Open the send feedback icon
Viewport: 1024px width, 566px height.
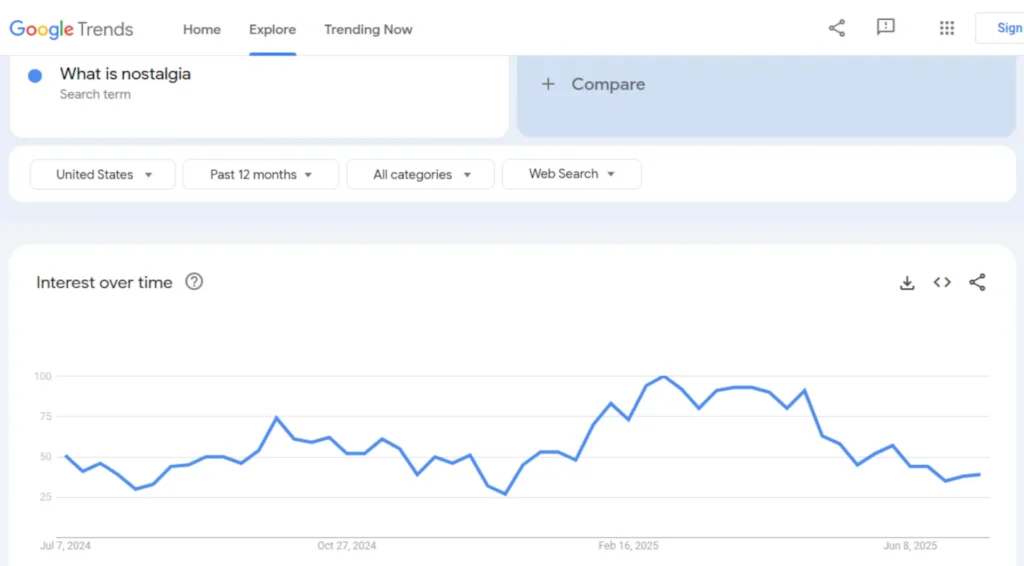[886, 27]
